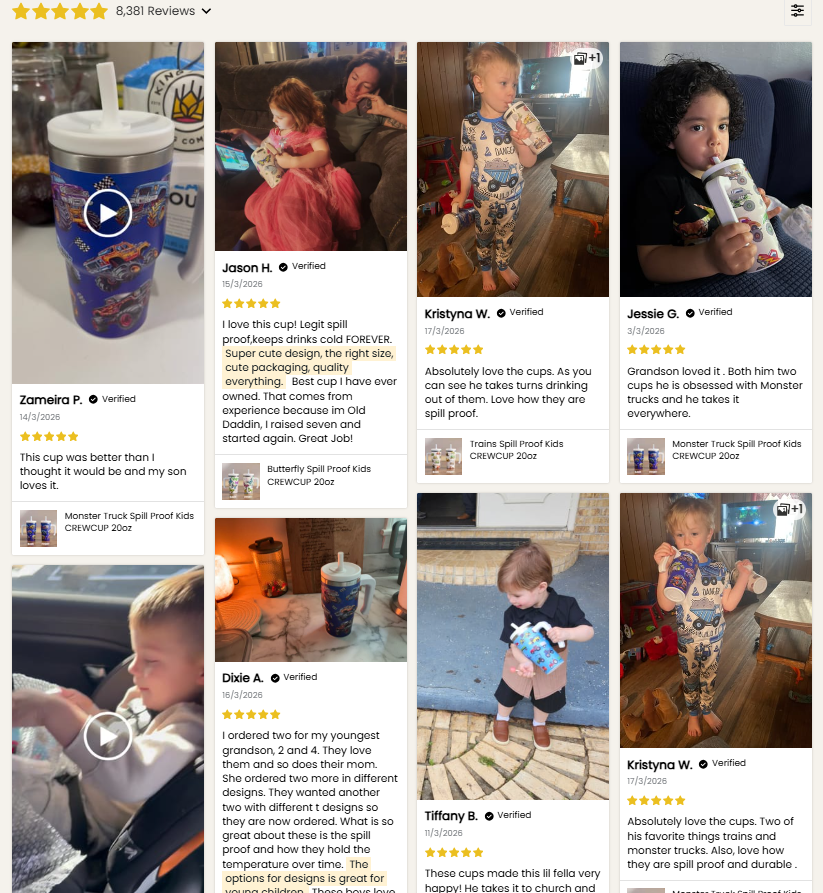The image size is (823, 893).
Task: Select the Butterfly CREWCUP product thumbnail
Action: (241, 481)
